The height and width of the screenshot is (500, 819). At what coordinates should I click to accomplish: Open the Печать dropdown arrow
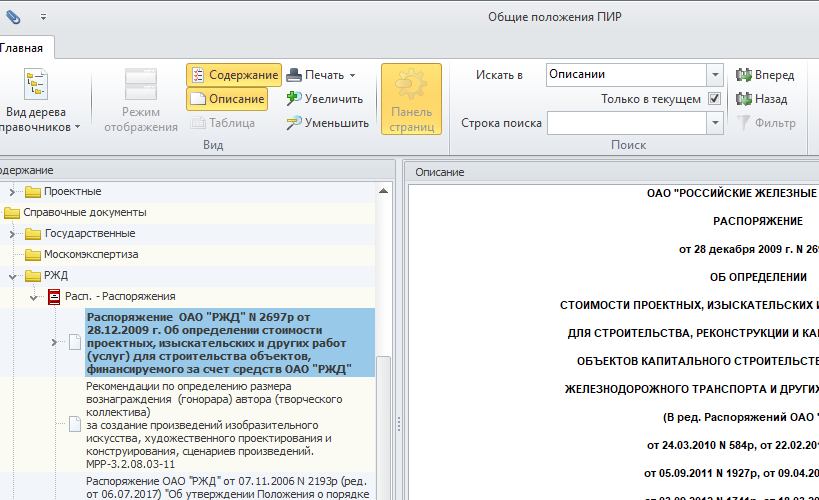[x=353, y=75]
